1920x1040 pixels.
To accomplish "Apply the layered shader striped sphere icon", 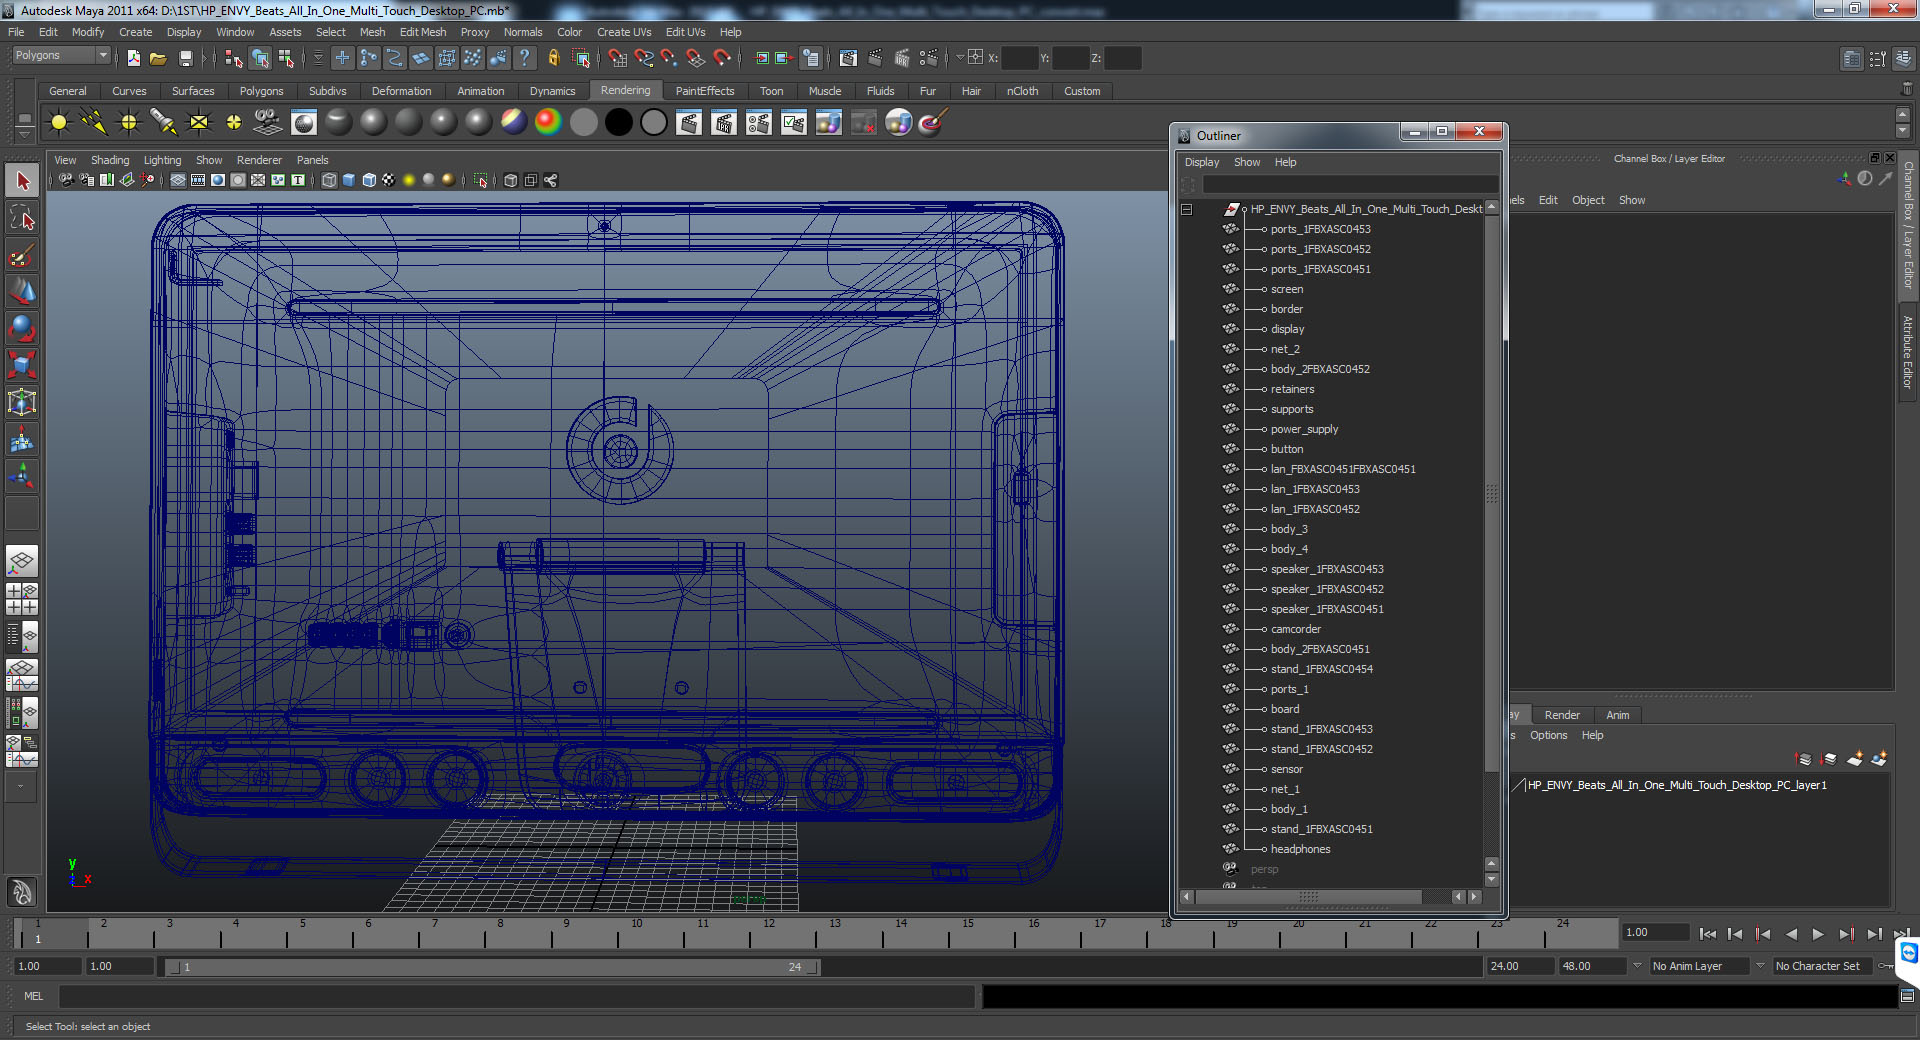I will click(x=514, y=122).
